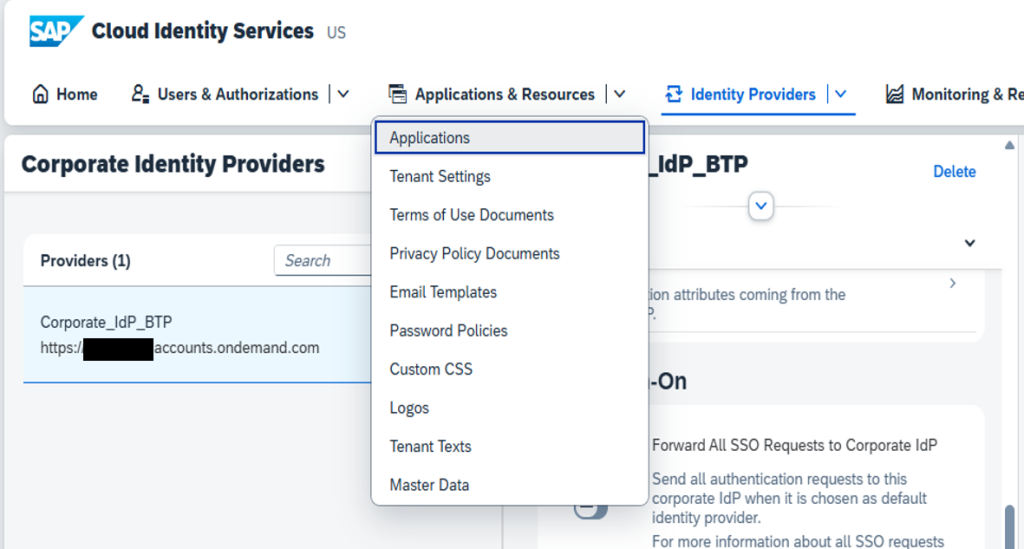Click the Monitoring & Reporting chart icon

point(894,94)
